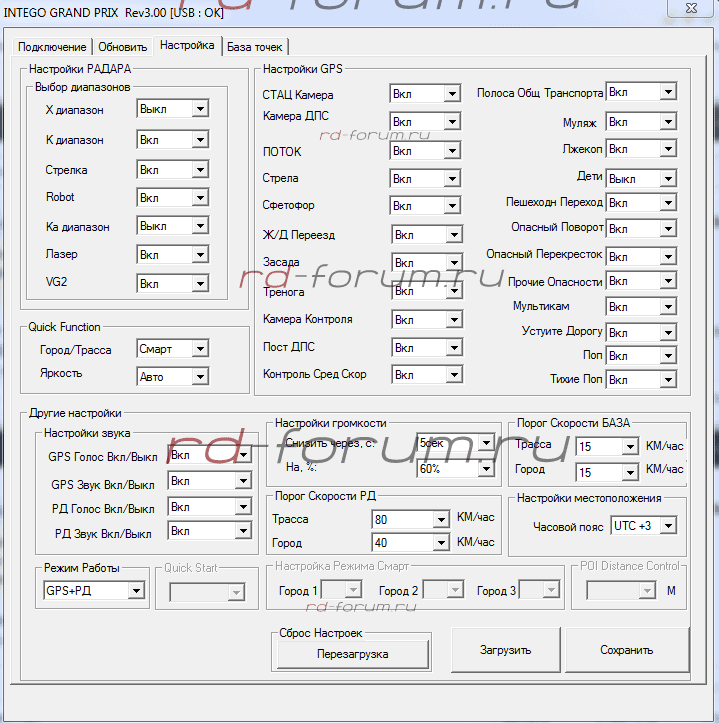Image resolution: width=719 pixels, height=723 pixels.
Task: Open the Засада dropdown
Action: coord(427,263)
